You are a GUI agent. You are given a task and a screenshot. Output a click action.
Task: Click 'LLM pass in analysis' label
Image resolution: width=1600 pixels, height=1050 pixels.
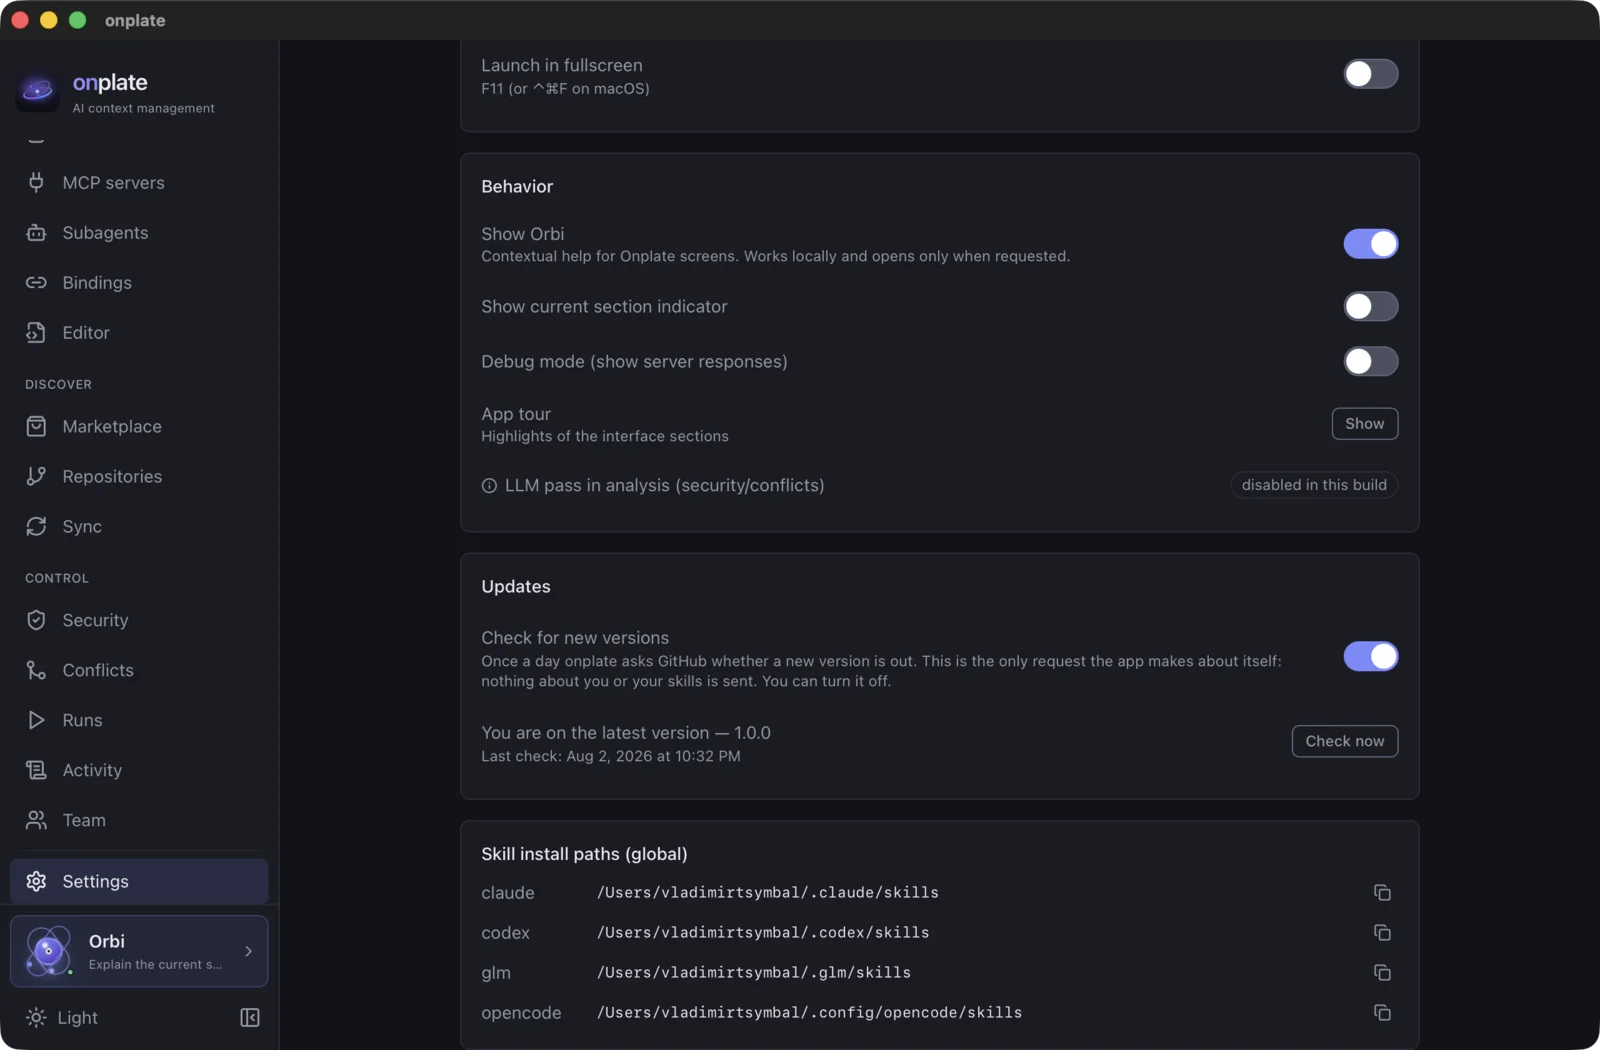click(x=665, y=486)
